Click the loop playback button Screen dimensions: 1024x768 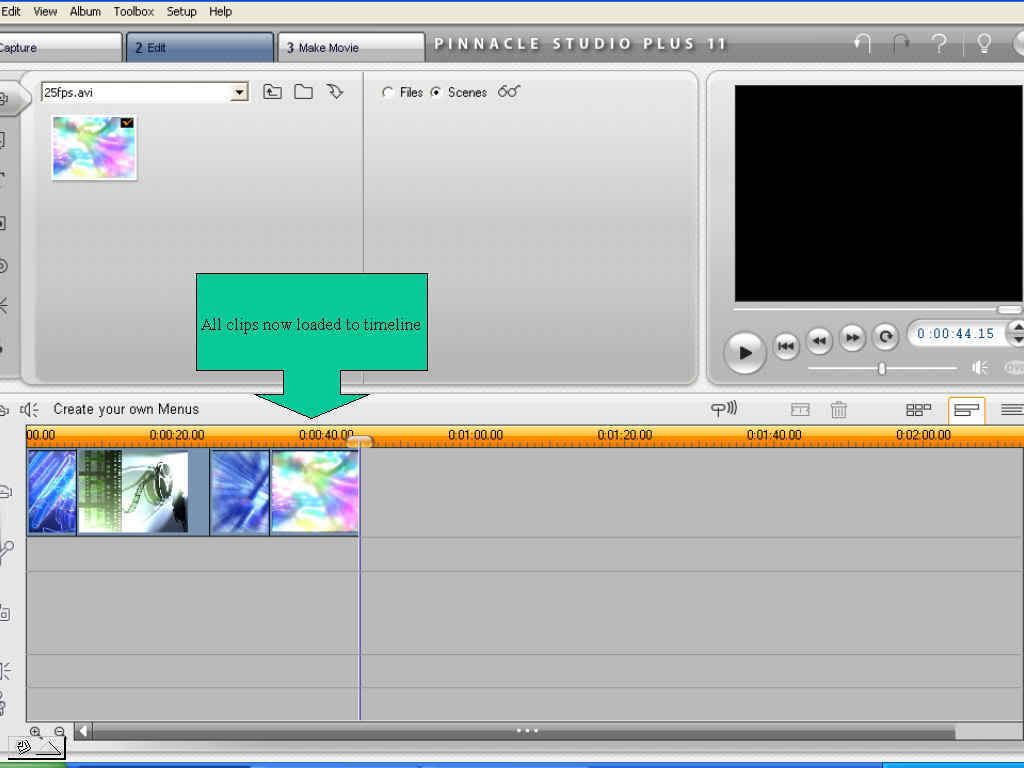[x=886, y=336]
